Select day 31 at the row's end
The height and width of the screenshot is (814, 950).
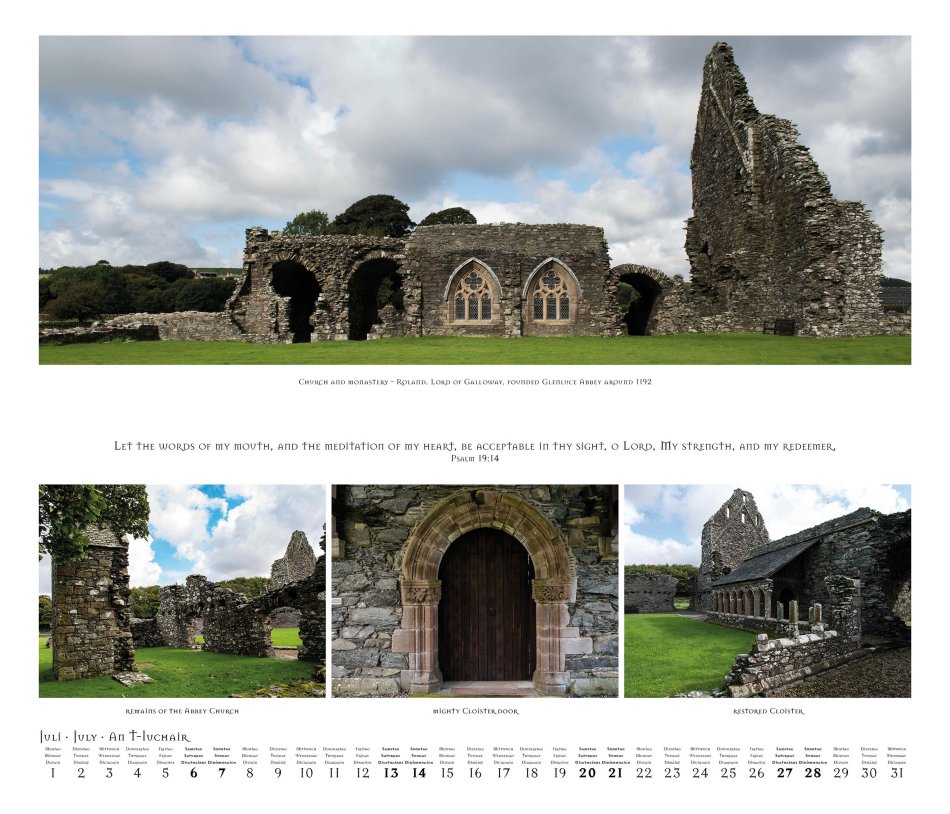click(897, 773)
